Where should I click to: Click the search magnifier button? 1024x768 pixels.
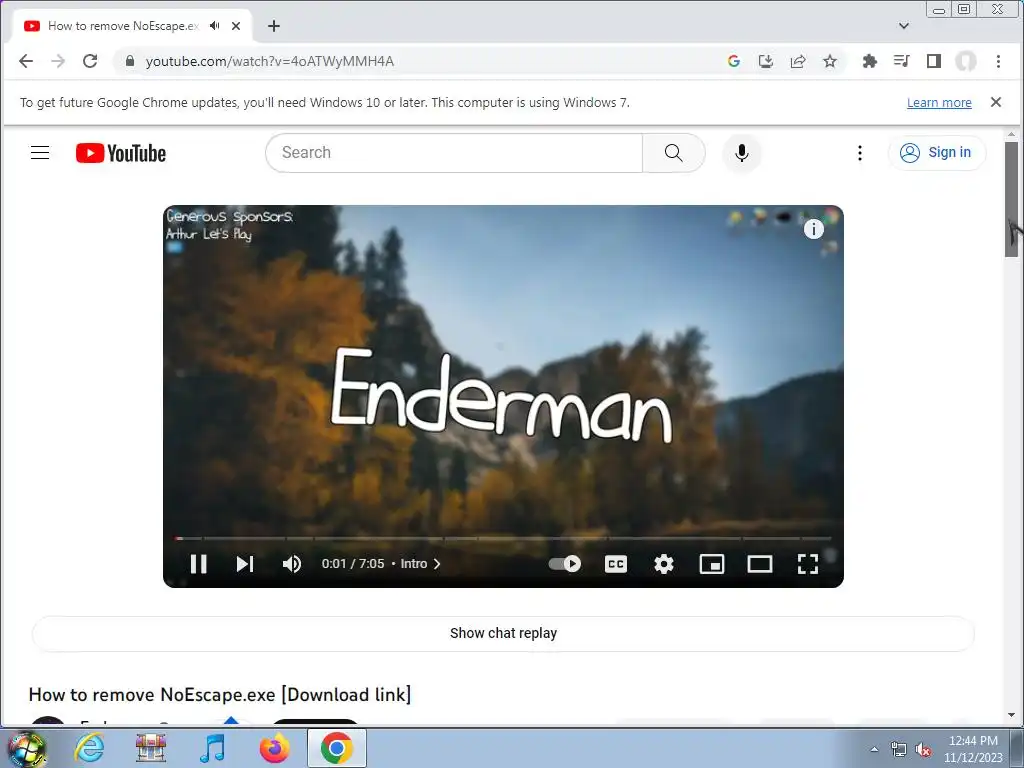click(x=673, y=153)
